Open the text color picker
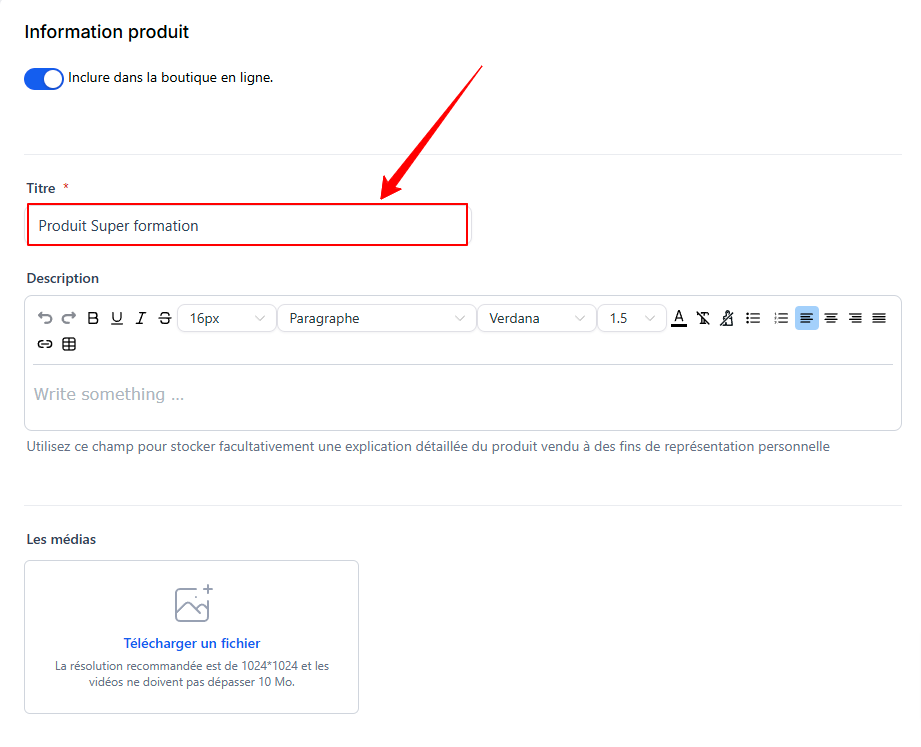Screen dimensions: 921x747 tap(679, 318)
